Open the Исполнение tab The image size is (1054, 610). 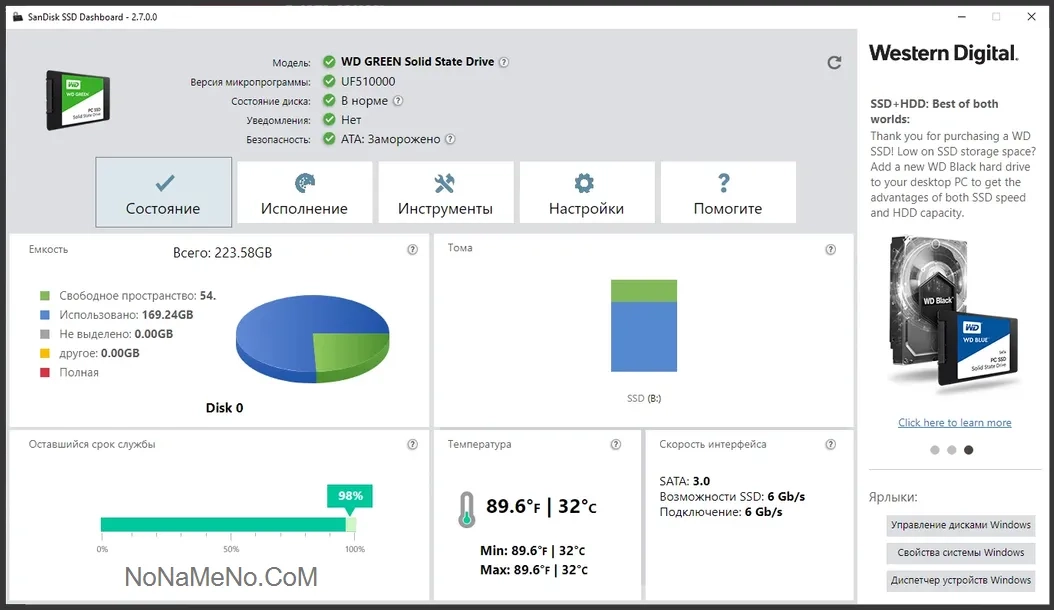tap(304, 193)
